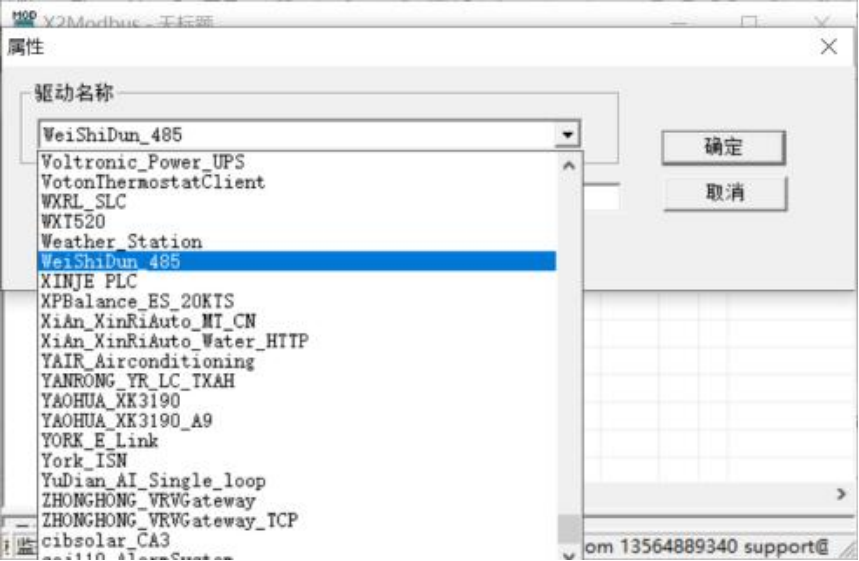Select highlighted WeiShiDun_485 list entry
Screen dimensions: 859x561
(x=297, y=261)
